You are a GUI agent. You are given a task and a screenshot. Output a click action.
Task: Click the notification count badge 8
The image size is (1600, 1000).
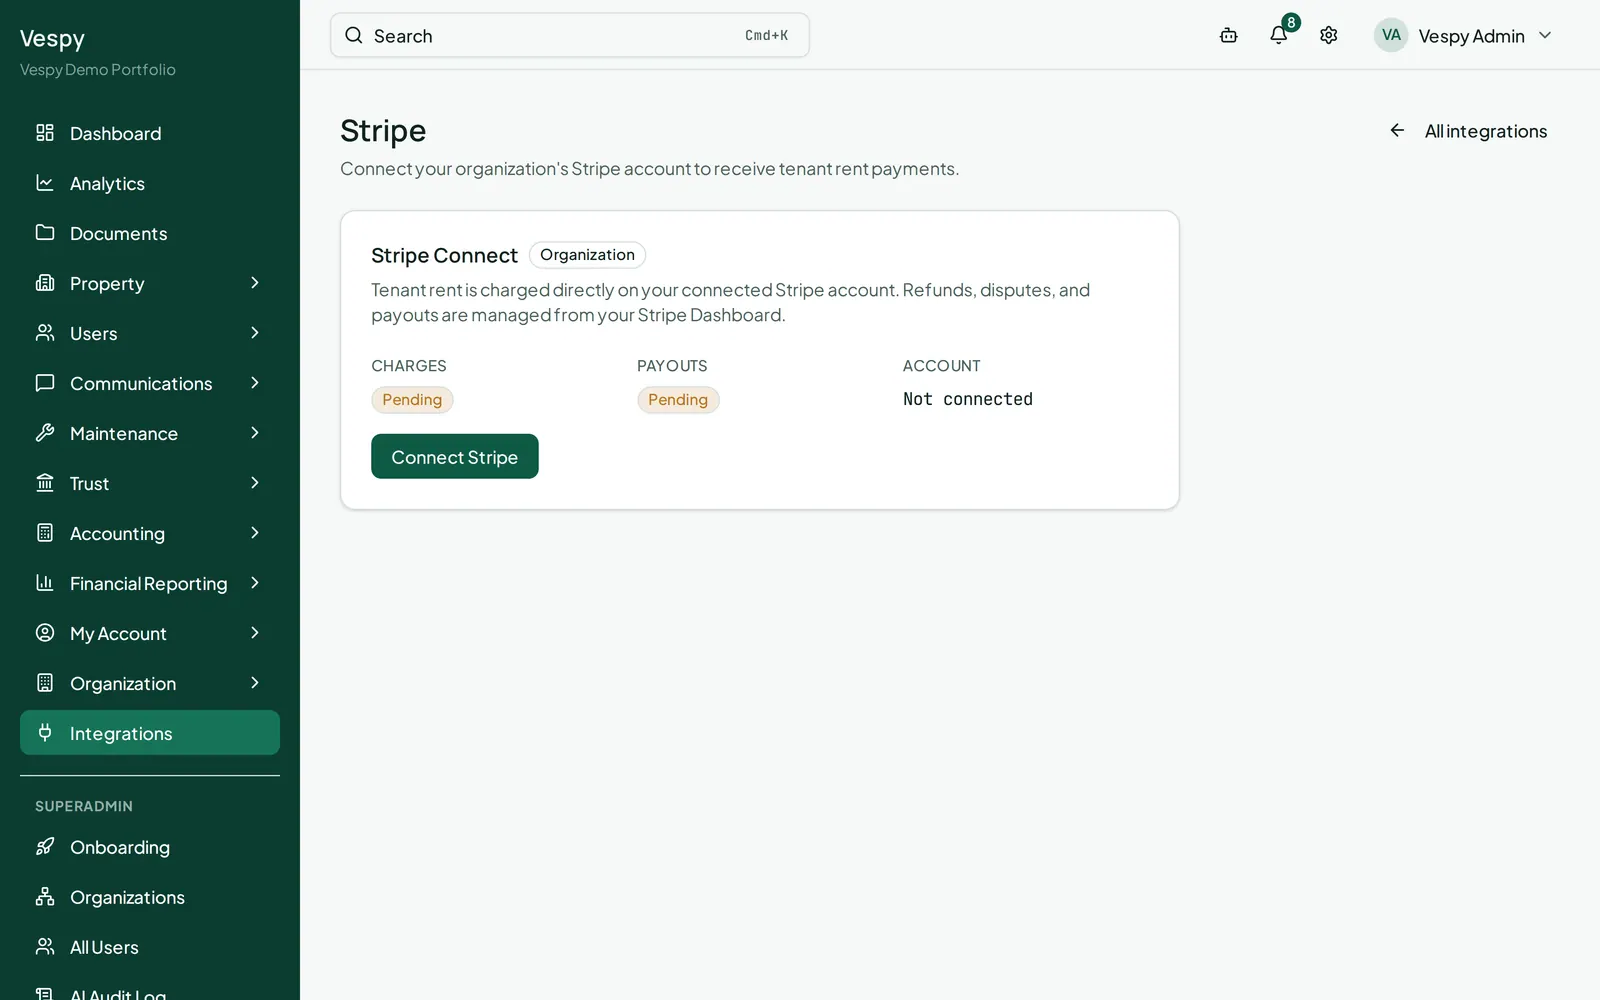1291,22
